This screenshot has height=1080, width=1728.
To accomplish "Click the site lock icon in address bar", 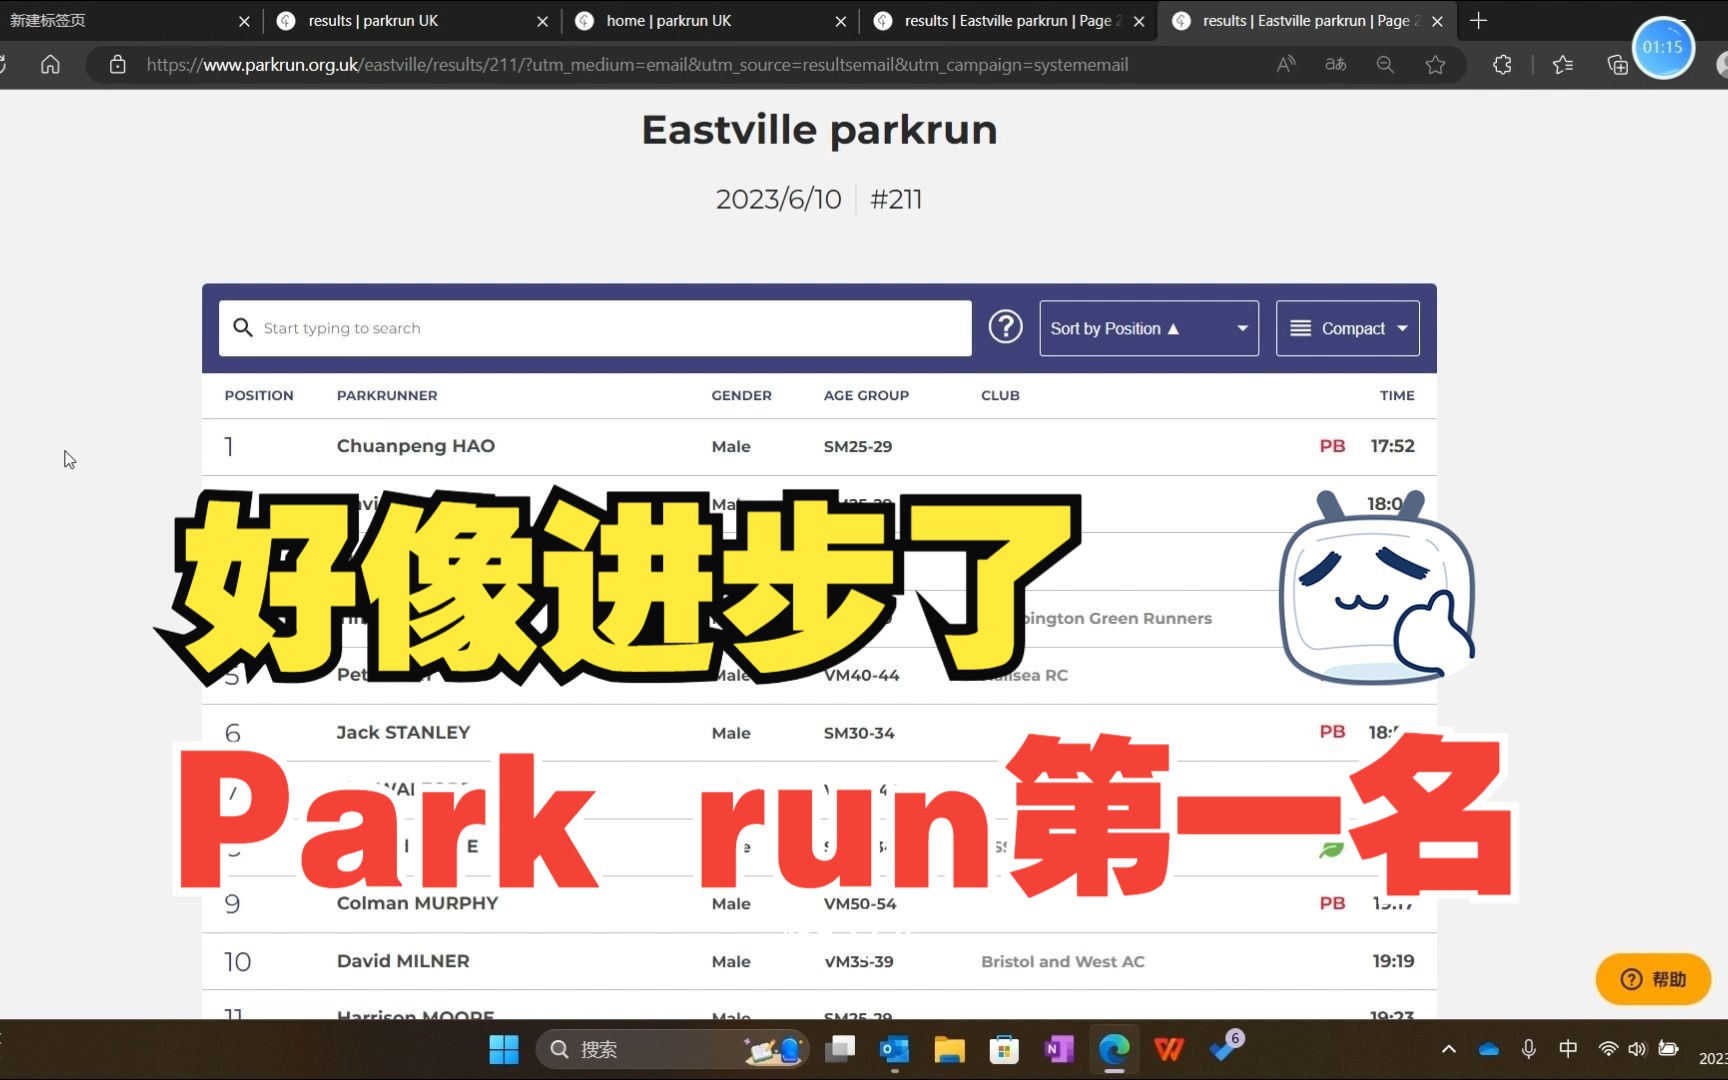I will click(x=118, y=65).
